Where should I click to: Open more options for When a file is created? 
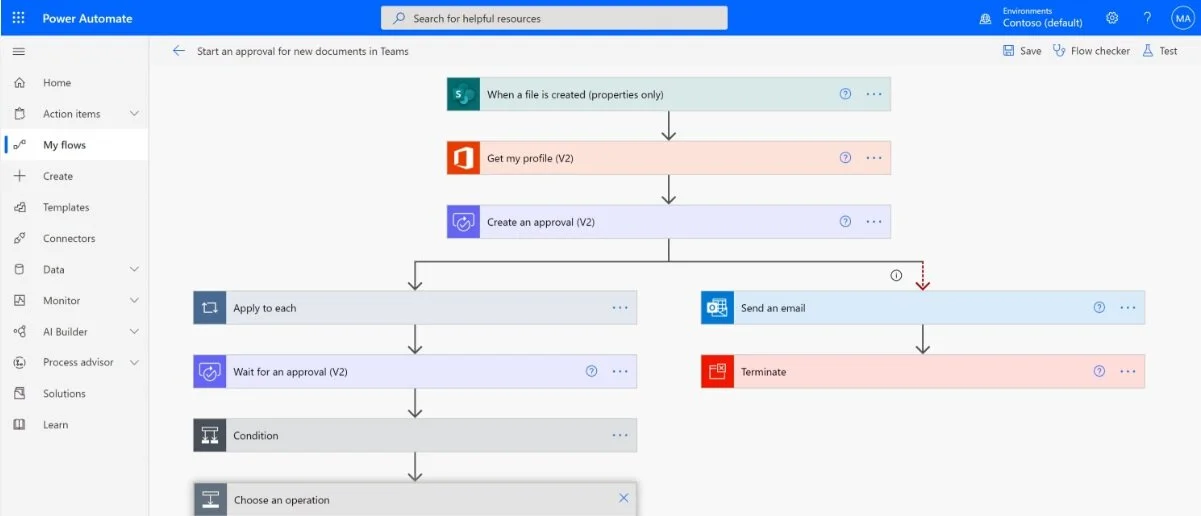point(874,94)
